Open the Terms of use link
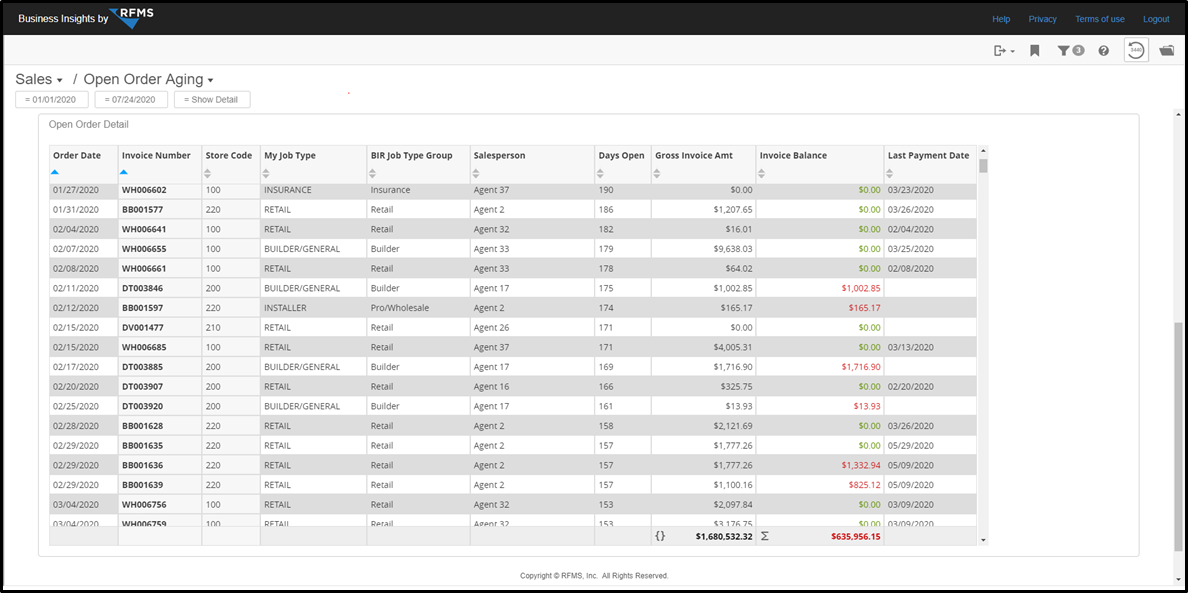The height and width of the screenshot is (593, 1188). [1100, 19]
